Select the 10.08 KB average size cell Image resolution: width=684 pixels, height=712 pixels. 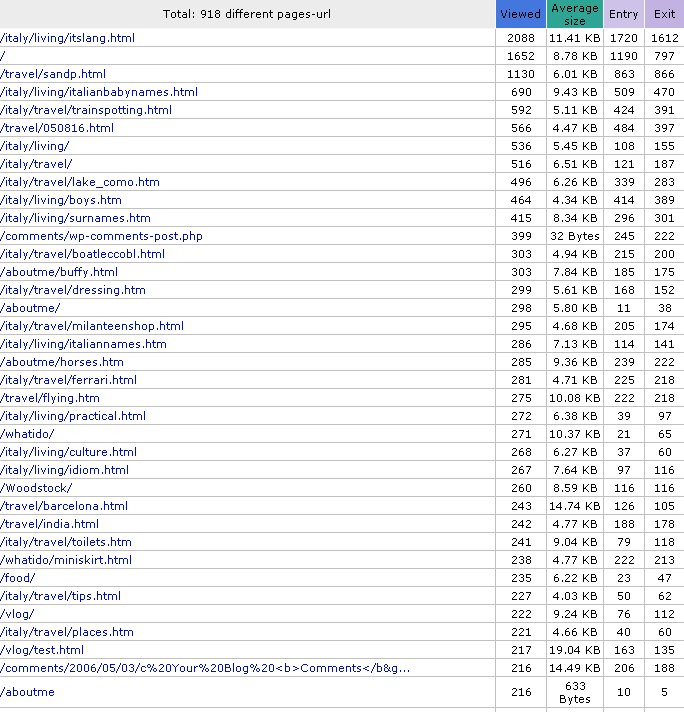pyautogui.click(x=575, y=398)
